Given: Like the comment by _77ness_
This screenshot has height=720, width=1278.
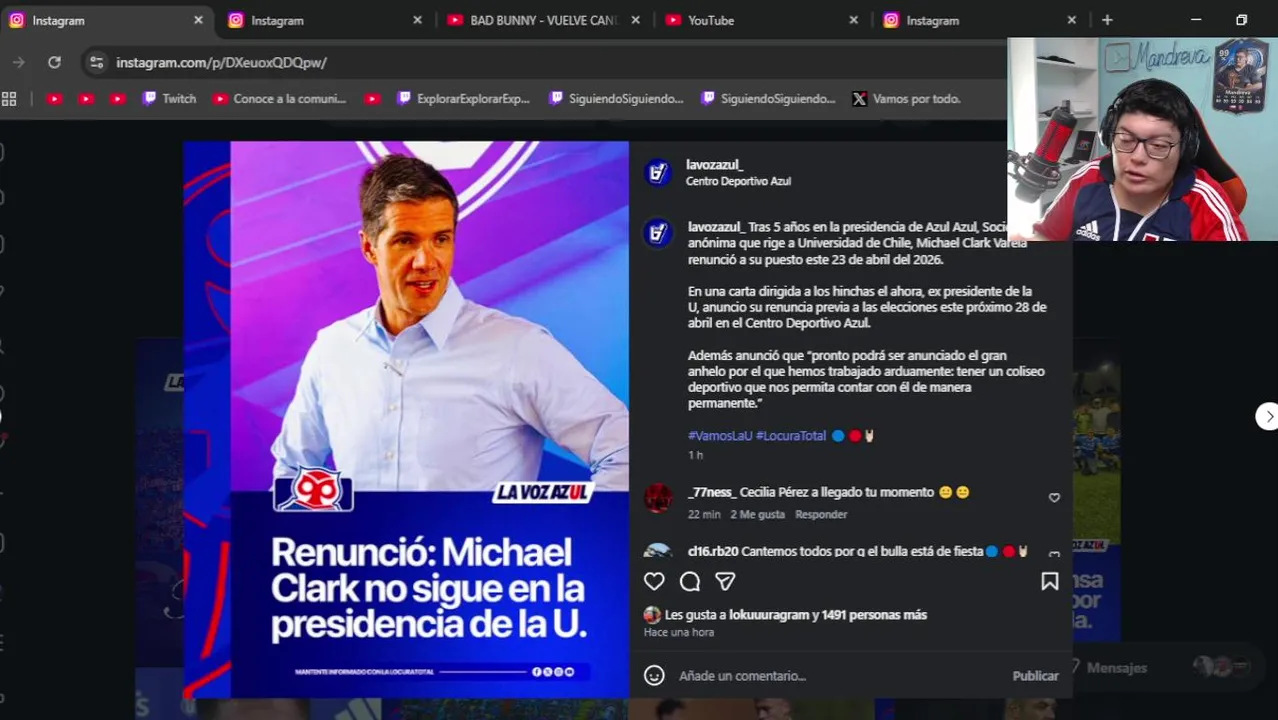Looking at the screenshot, I should [x=1054, y=497].
